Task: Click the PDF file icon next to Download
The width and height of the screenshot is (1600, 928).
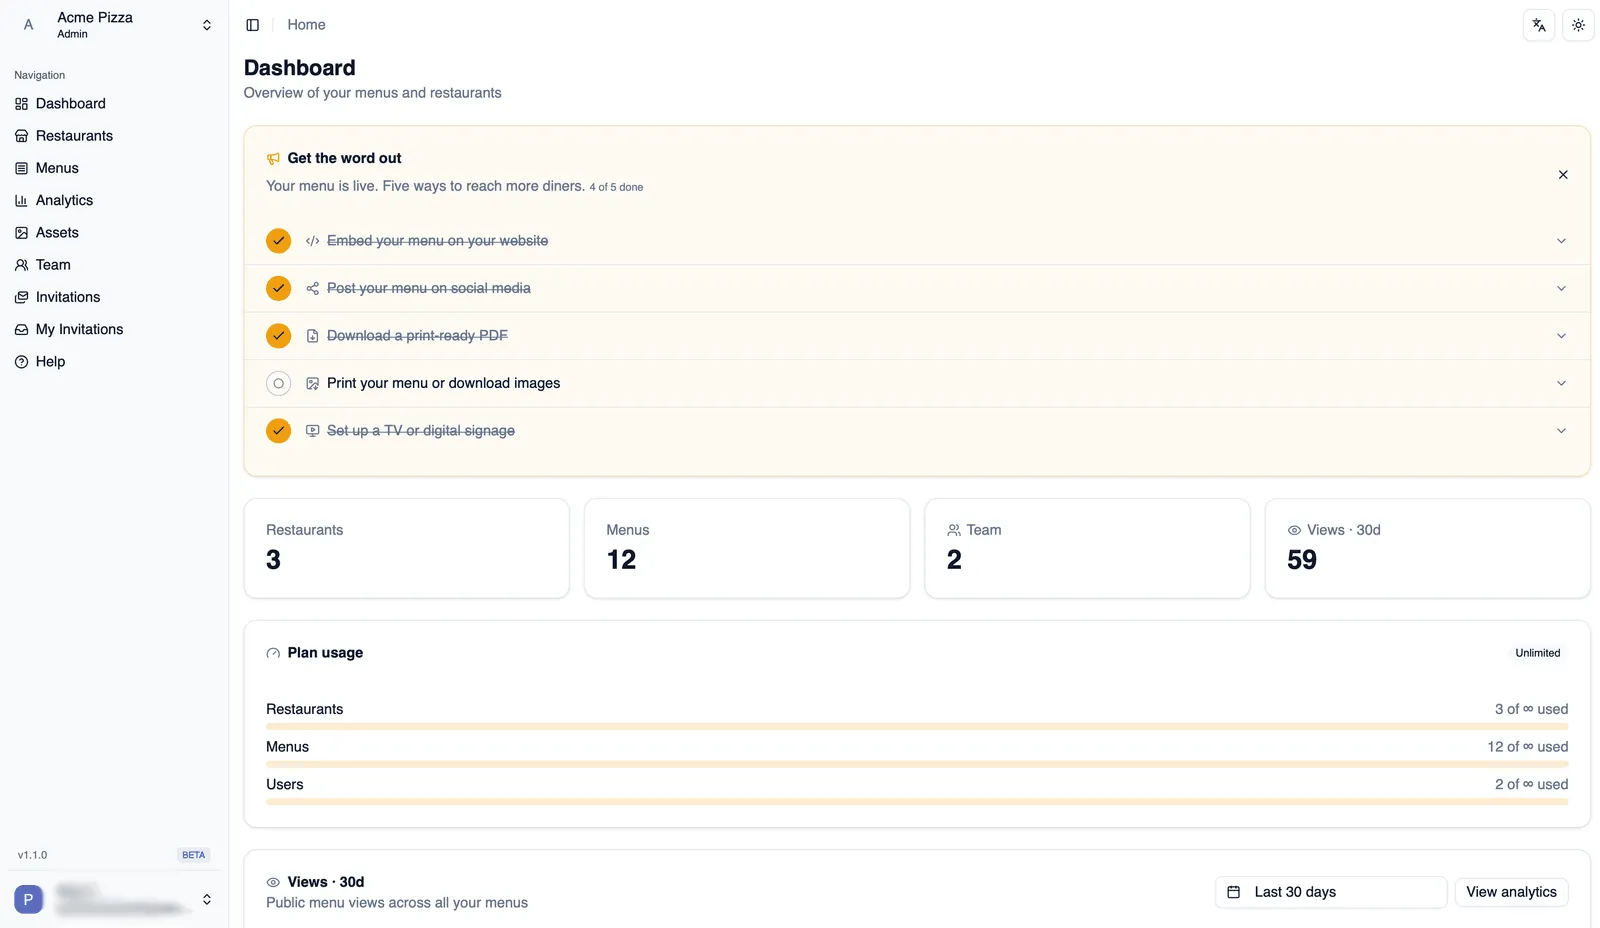Action: point(312,336)
